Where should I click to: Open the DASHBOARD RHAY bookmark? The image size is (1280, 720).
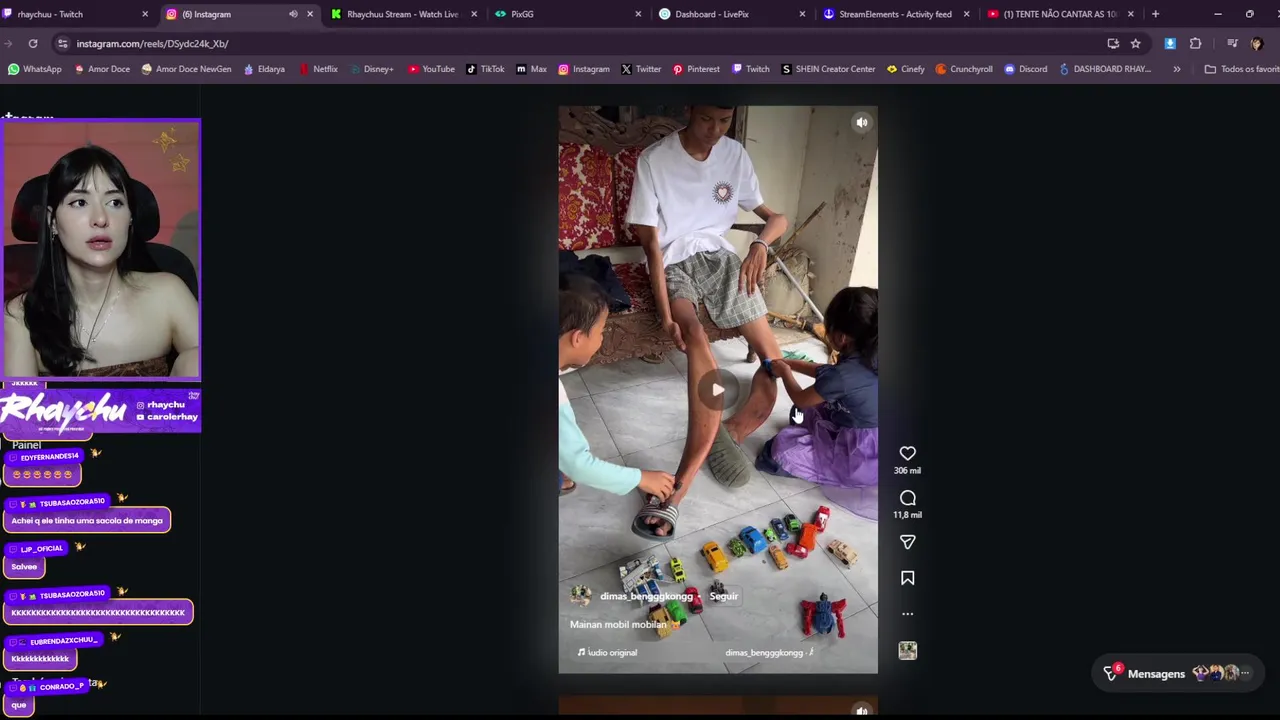click(x=1105, y=69)
